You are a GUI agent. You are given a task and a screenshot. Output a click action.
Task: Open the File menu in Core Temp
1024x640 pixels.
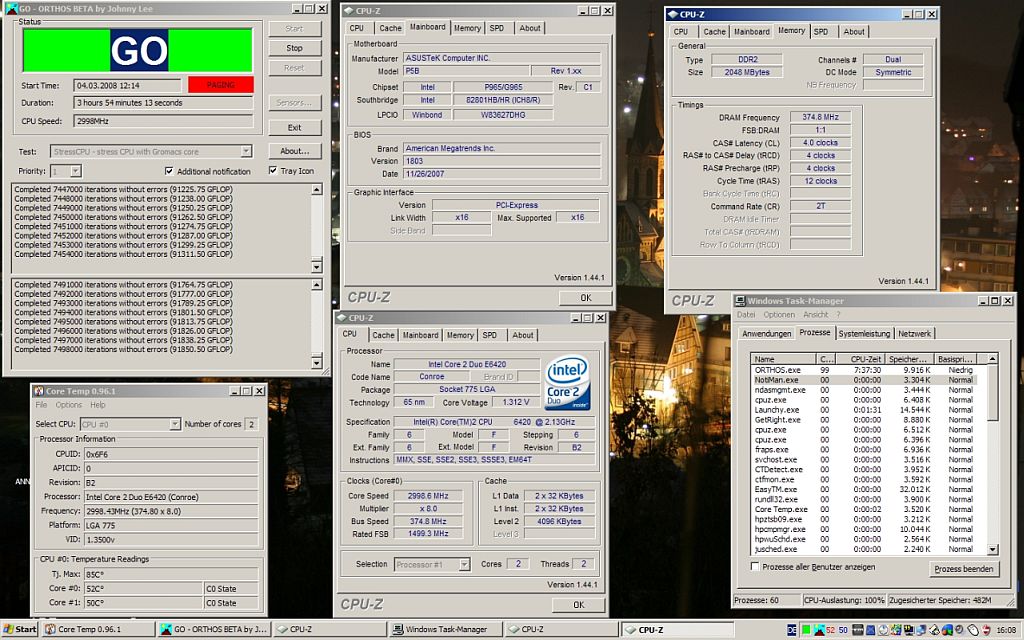[x=42, y=405]
